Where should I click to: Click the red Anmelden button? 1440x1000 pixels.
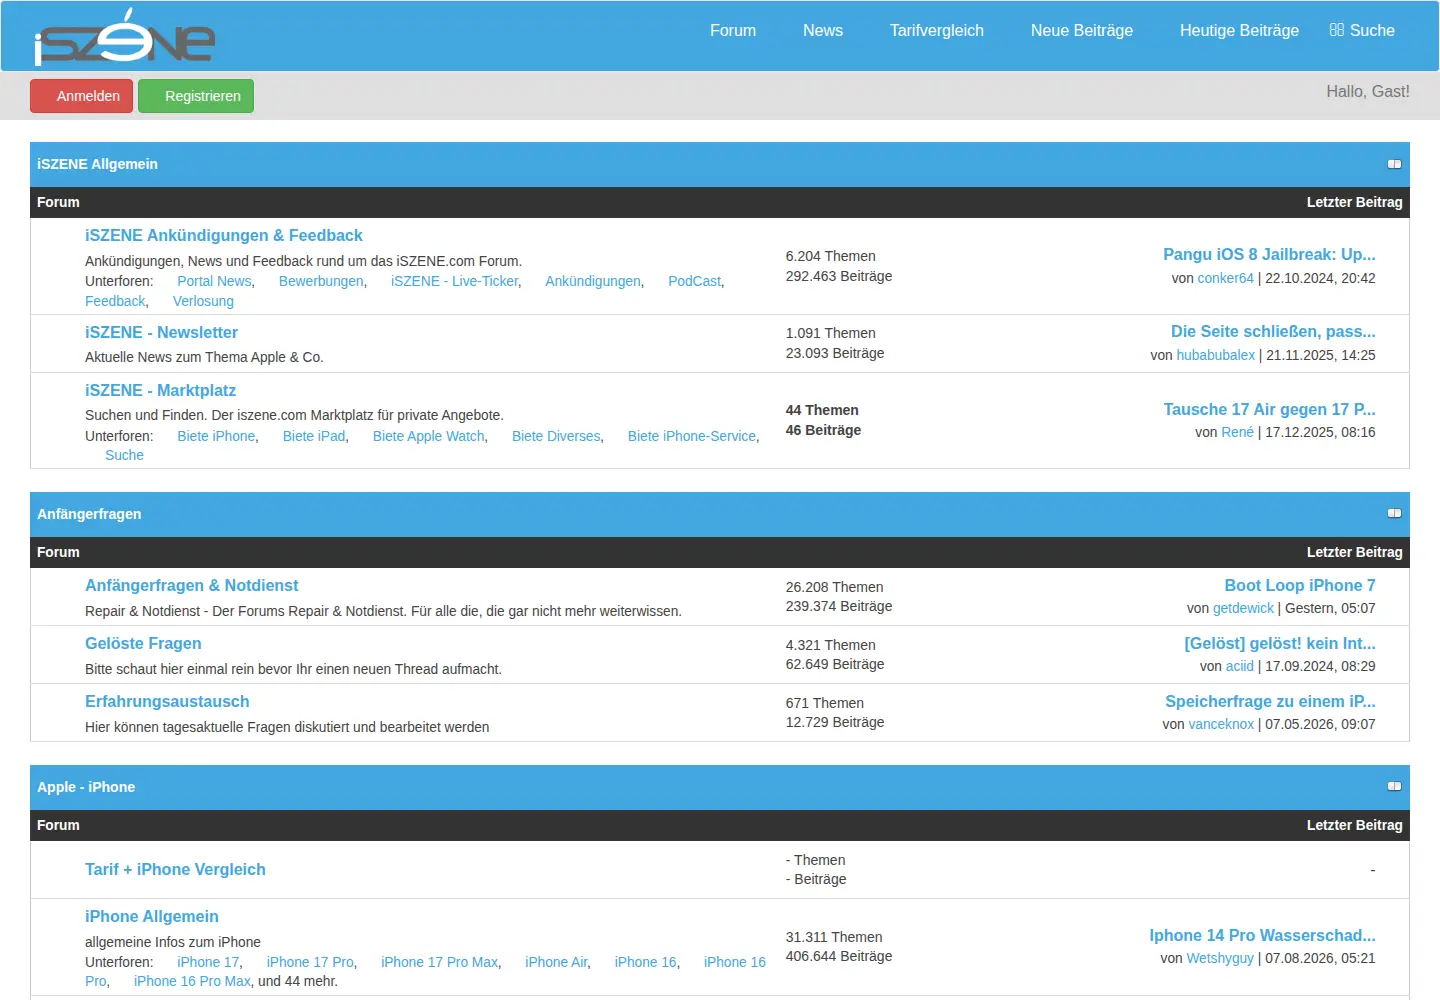(x=82, y=96)
